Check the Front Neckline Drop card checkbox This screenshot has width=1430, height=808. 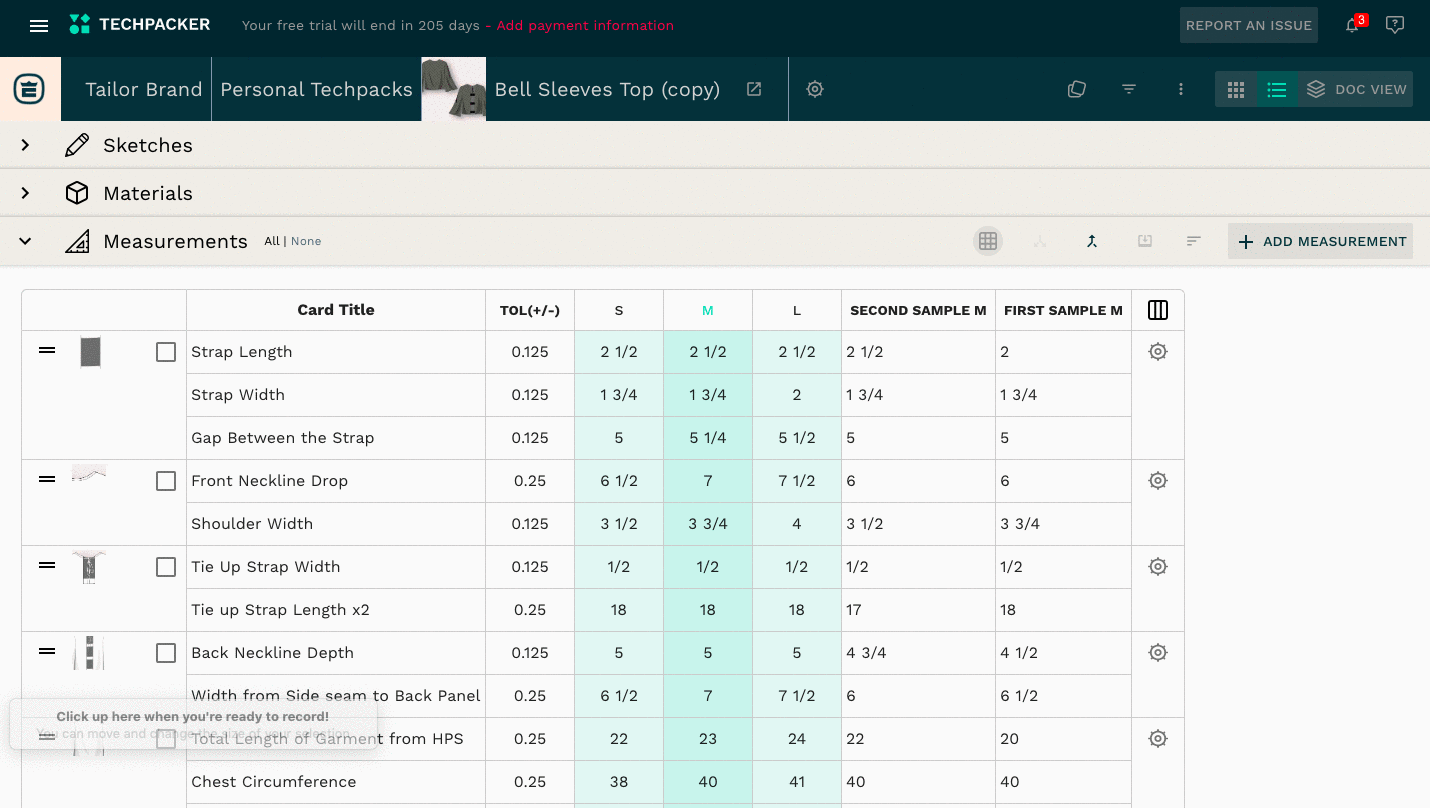[166, 481]
